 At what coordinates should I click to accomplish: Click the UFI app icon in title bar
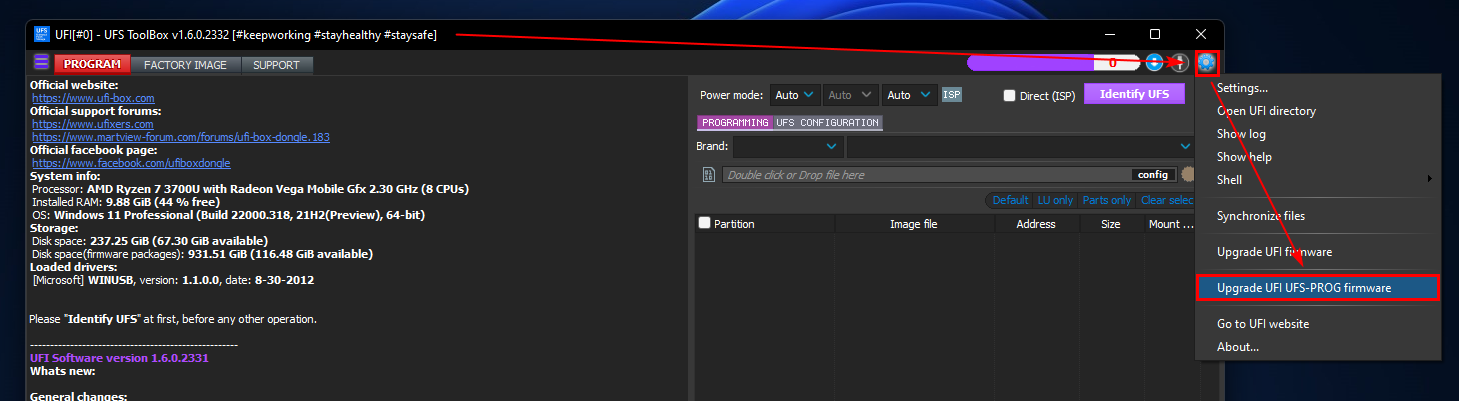tap(42, 34)
